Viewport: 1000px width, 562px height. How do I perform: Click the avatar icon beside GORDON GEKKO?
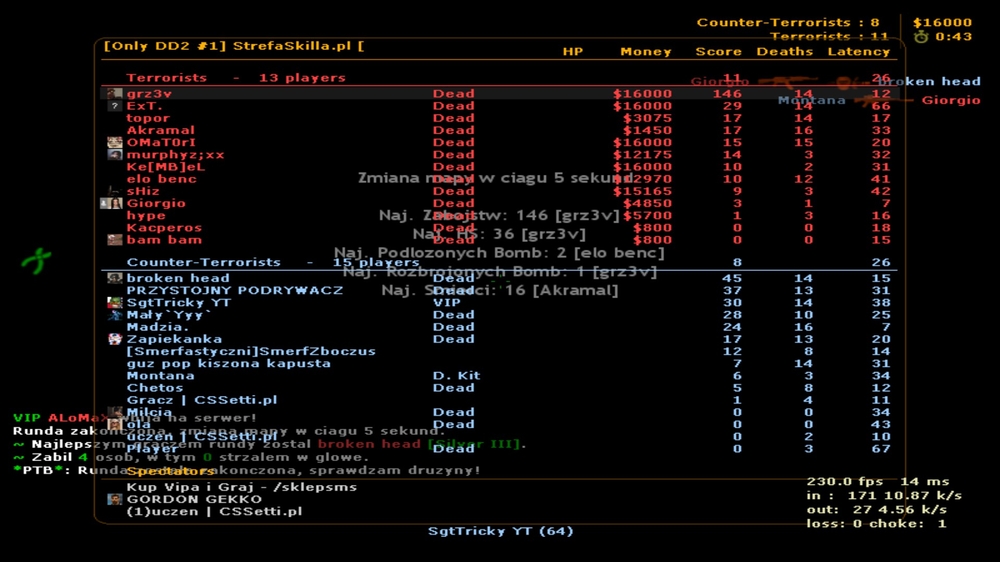[114, 499]
